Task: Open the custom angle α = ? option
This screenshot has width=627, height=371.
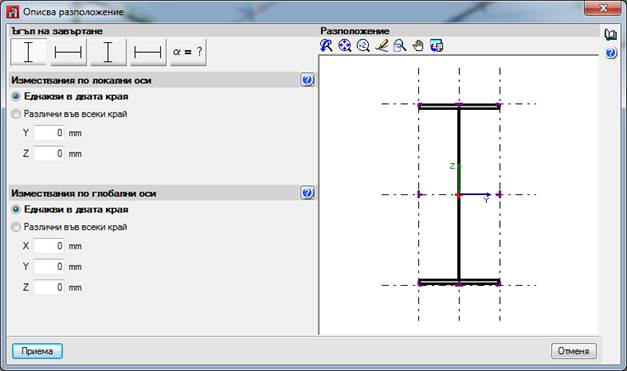Action: 188,52
